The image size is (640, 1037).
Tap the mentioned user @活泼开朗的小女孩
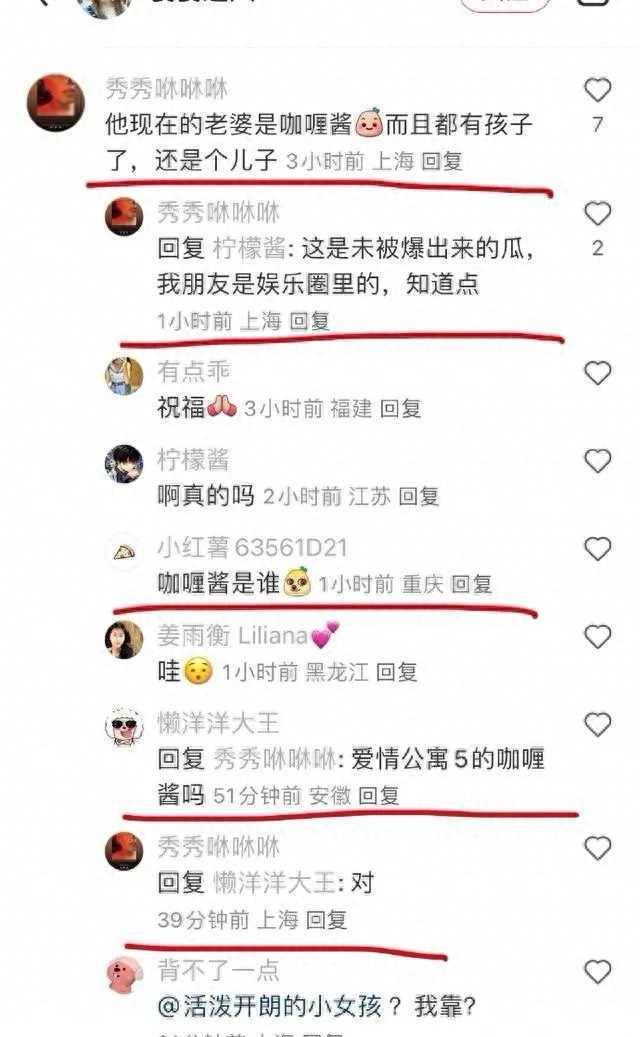pos(270,1007)
